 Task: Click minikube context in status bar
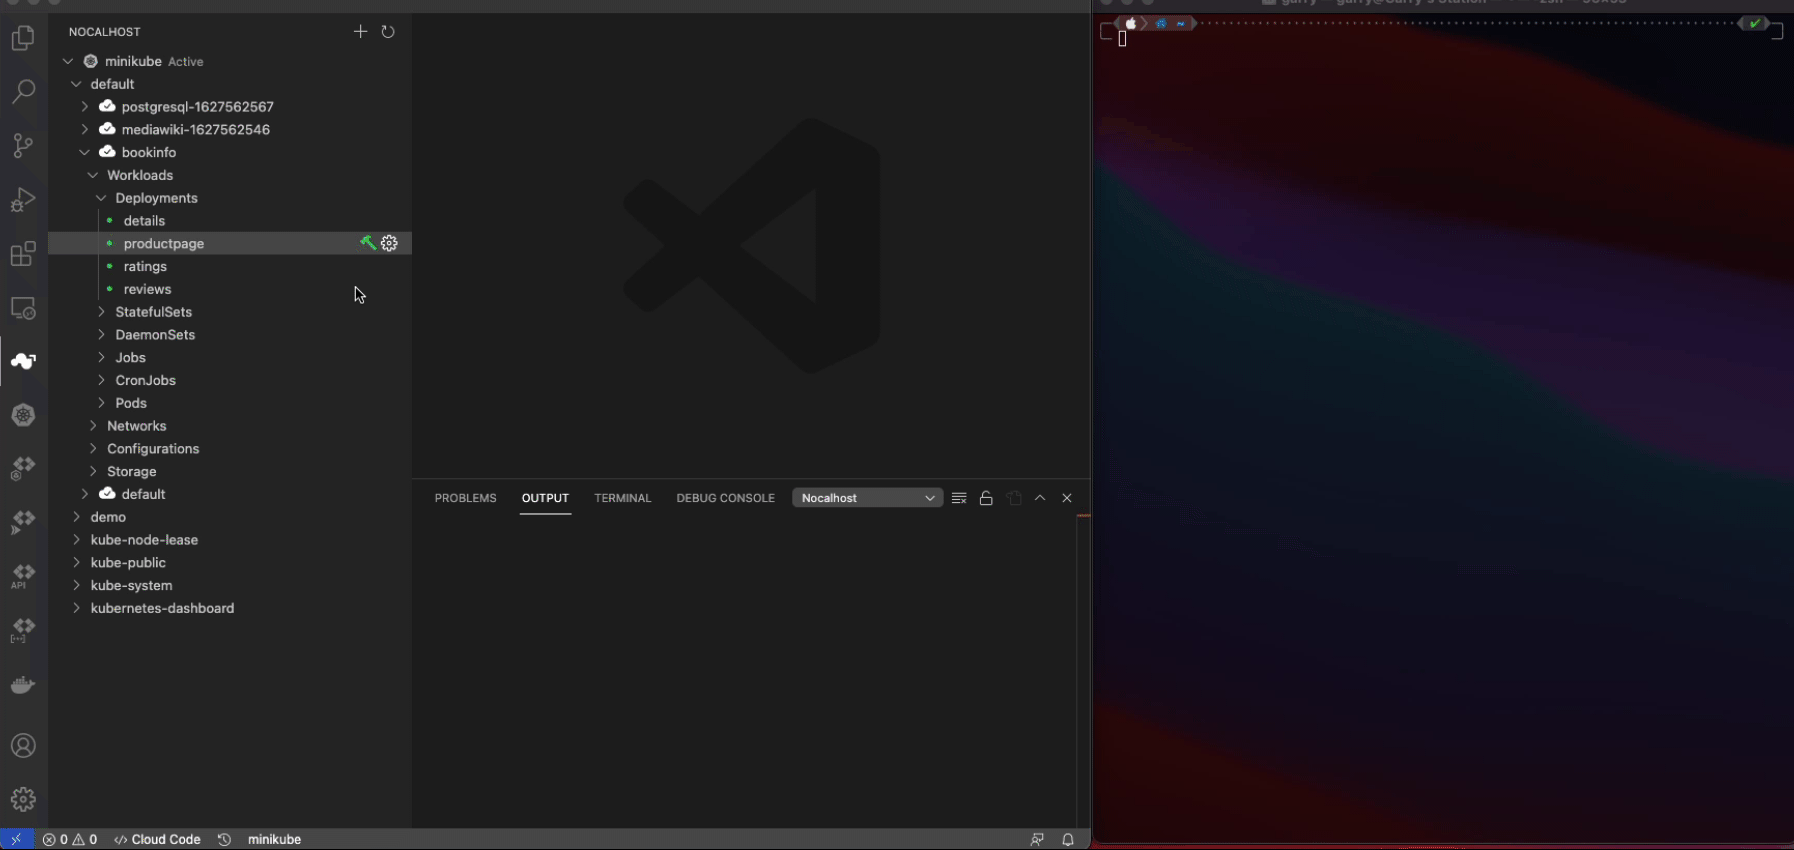pos(274,839)
